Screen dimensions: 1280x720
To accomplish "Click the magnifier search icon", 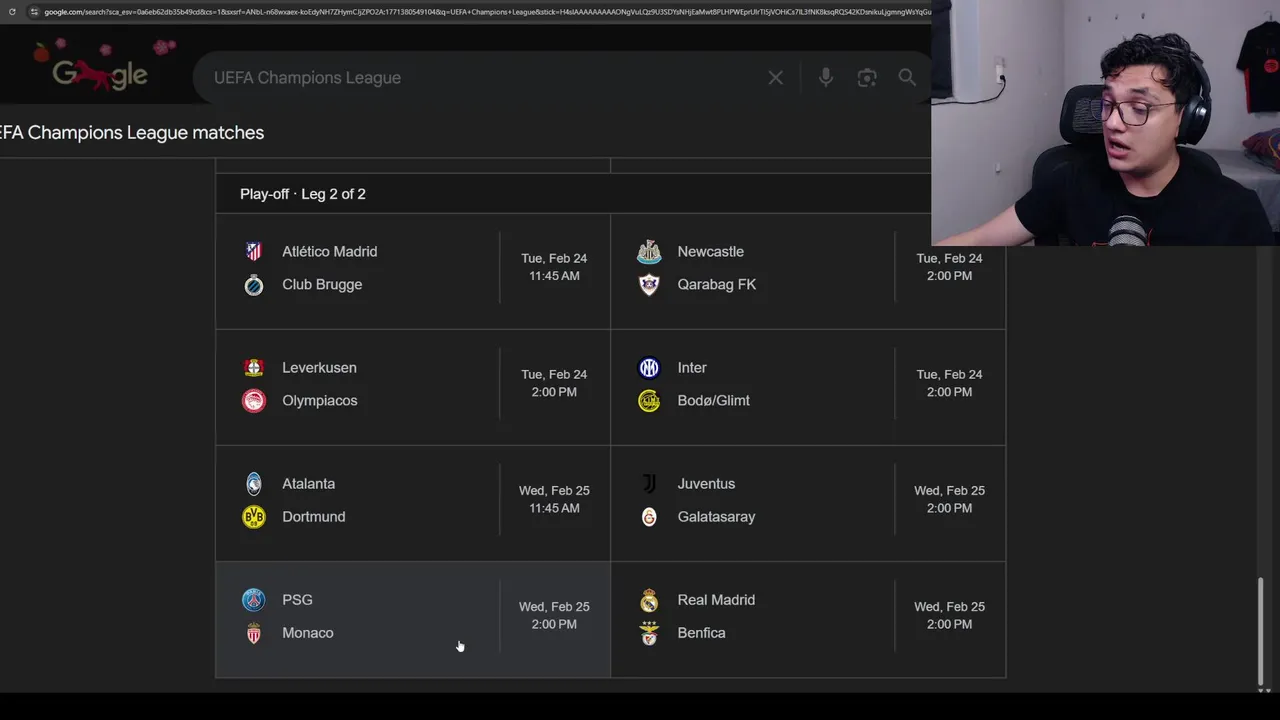I will pos(907,78).
